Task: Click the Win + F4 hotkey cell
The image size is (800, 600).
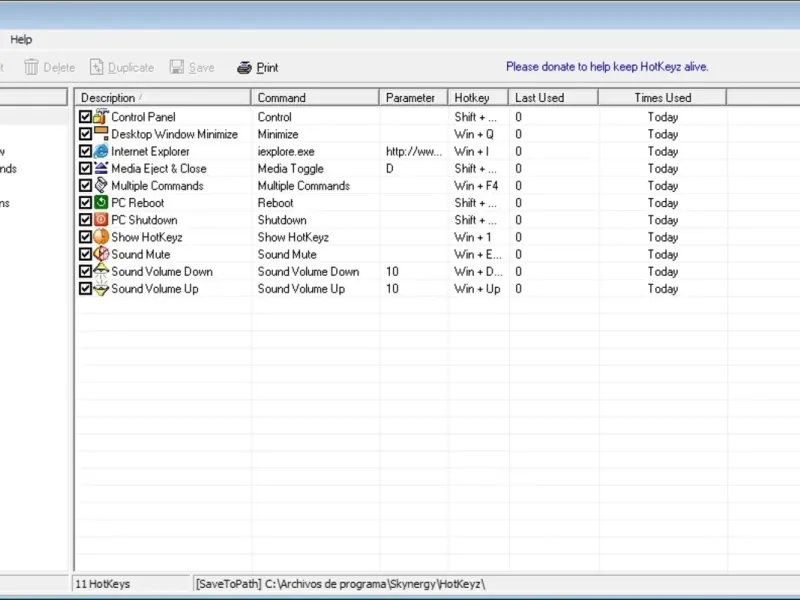Action: pos(476,186)
